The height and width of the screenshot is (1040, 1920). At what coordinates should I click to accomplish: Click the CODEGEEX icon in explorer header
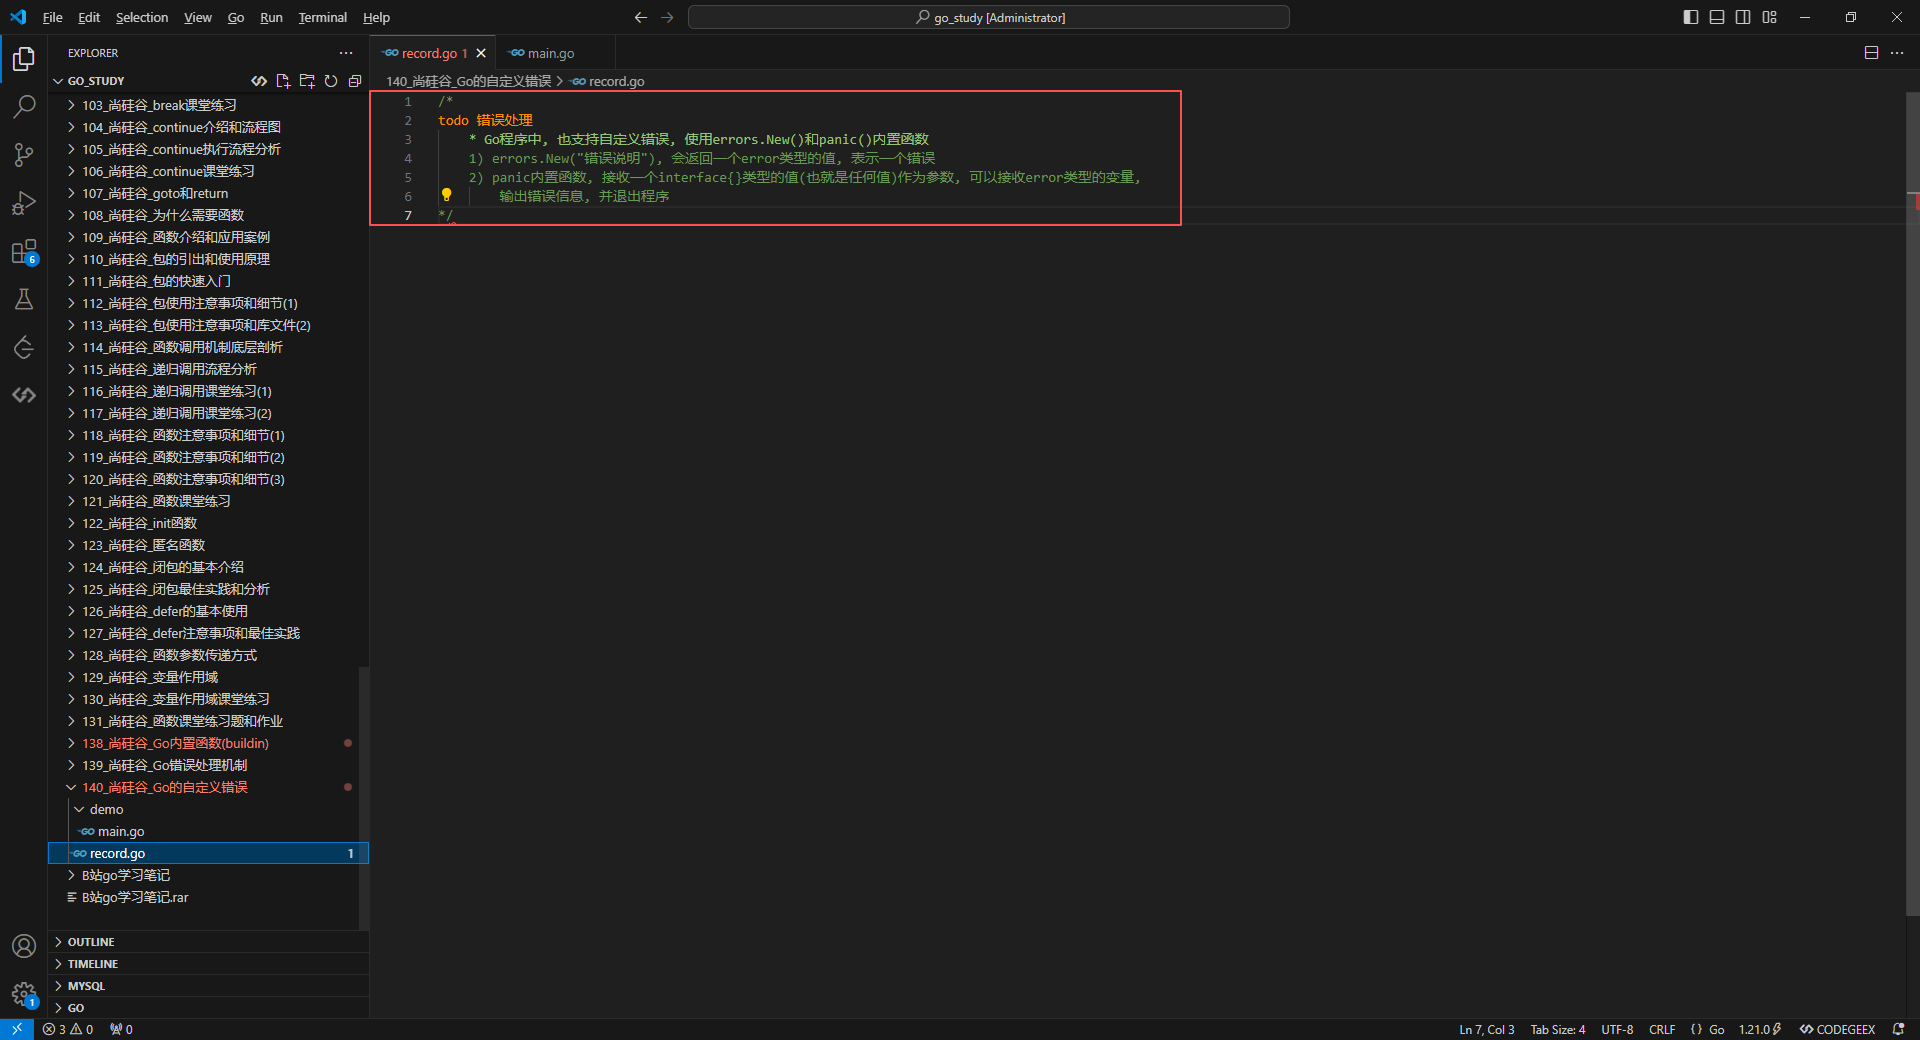259,81
